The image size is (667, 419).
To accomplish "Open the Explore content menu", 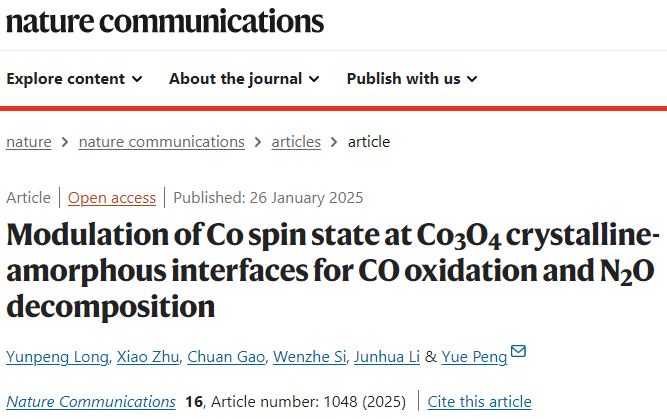I will [74, 79].
